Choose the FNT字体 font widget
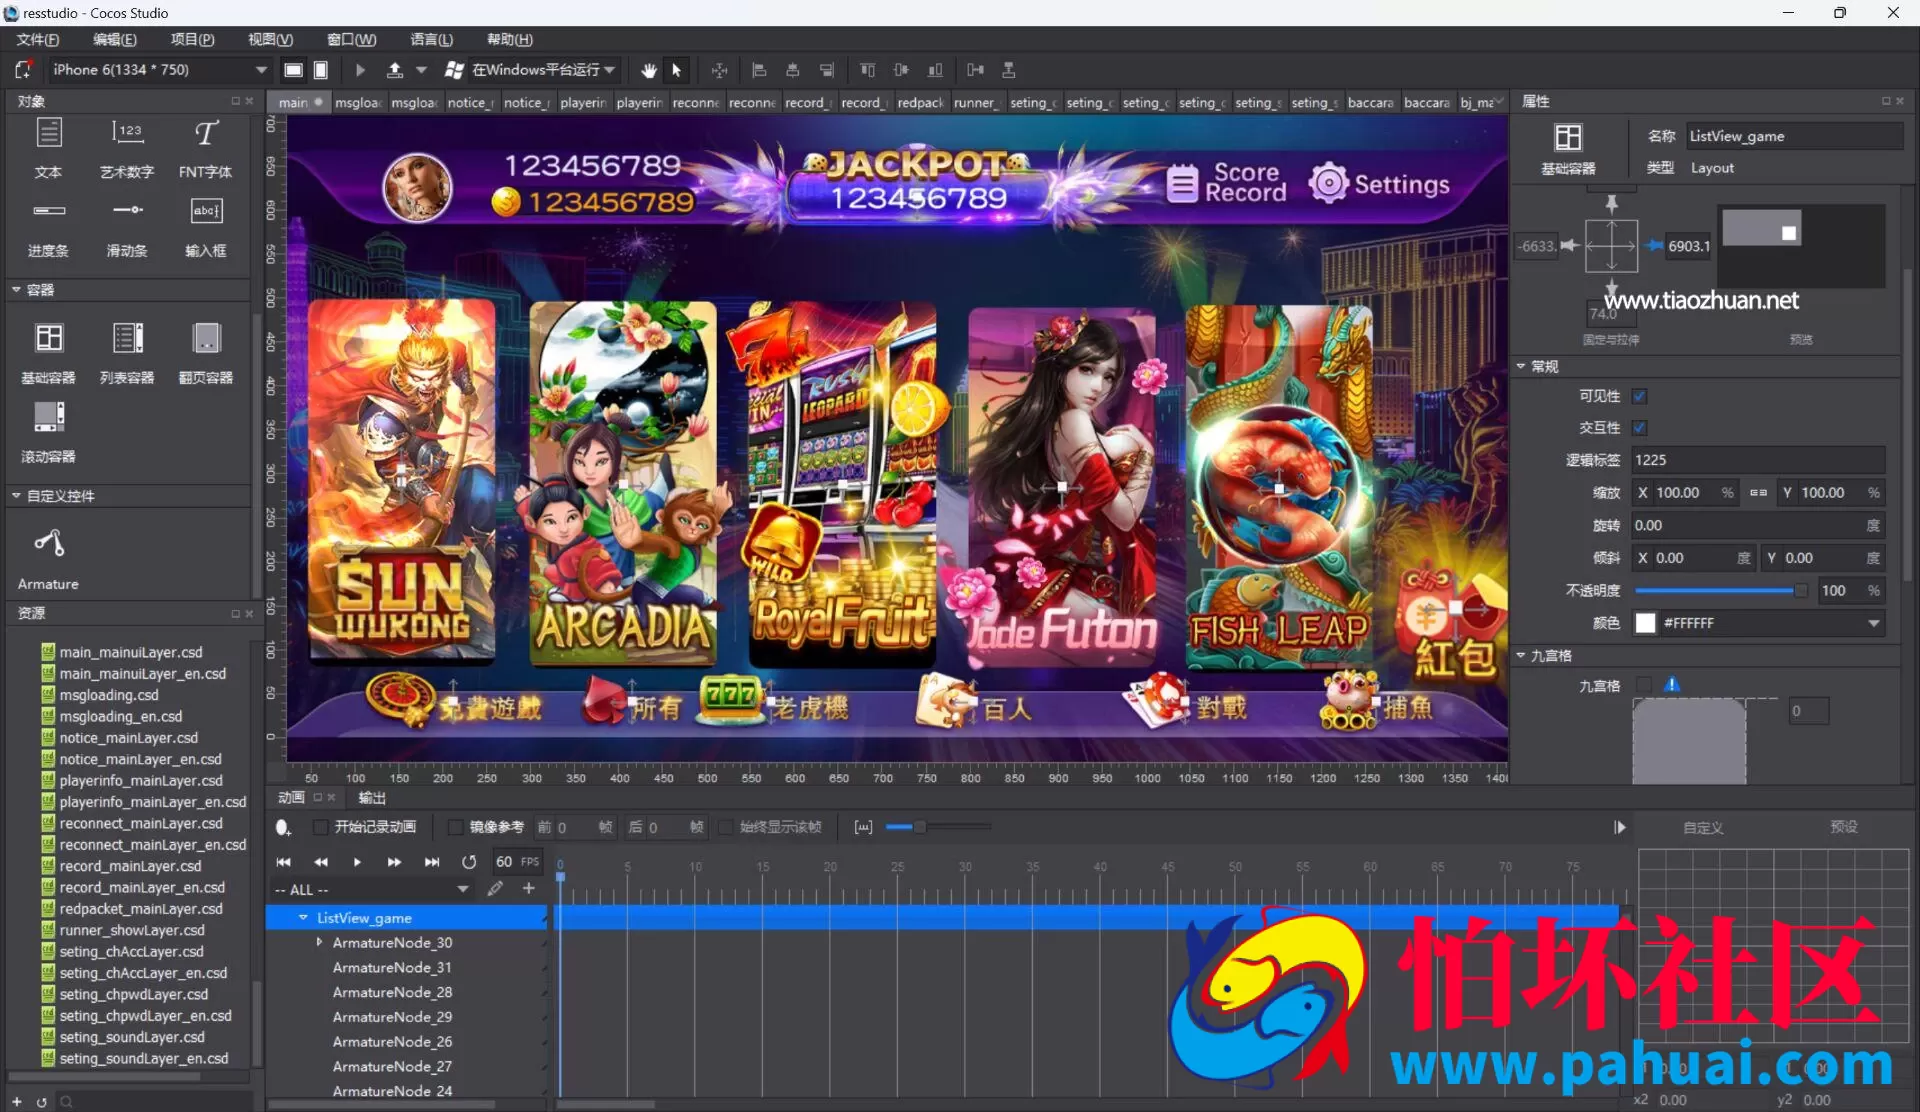 tap(205, 133)
